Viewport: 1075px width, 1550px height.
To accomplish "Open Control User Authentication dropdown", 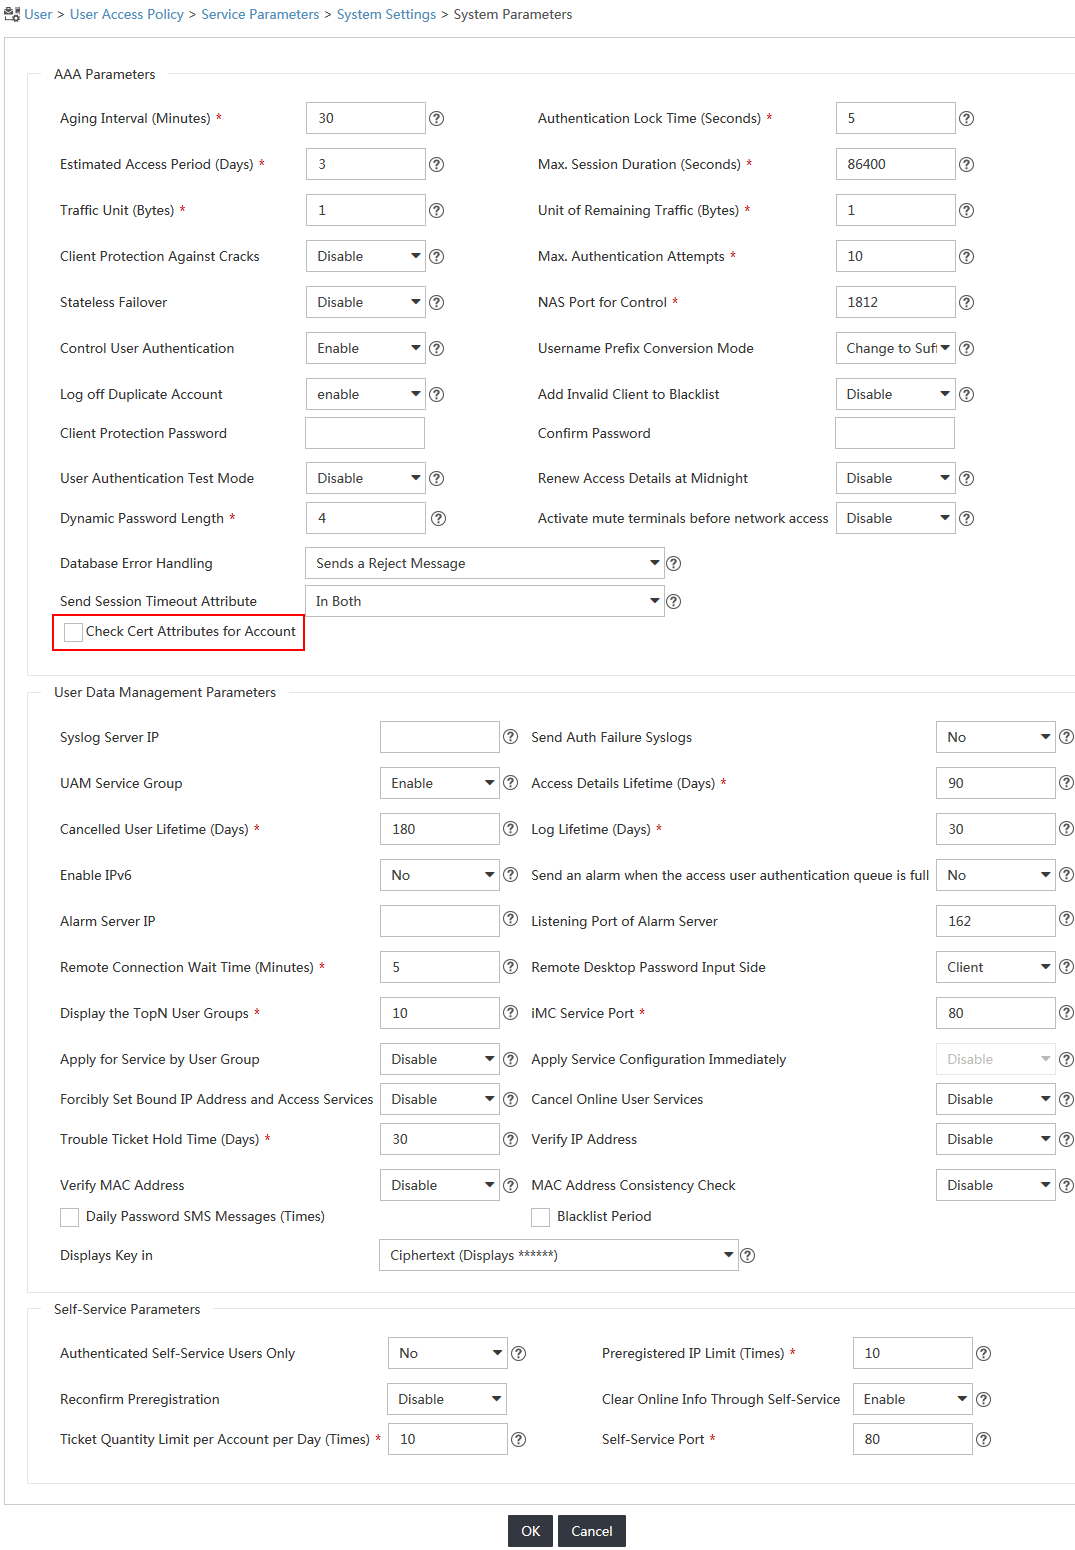I will click(365, 348).
